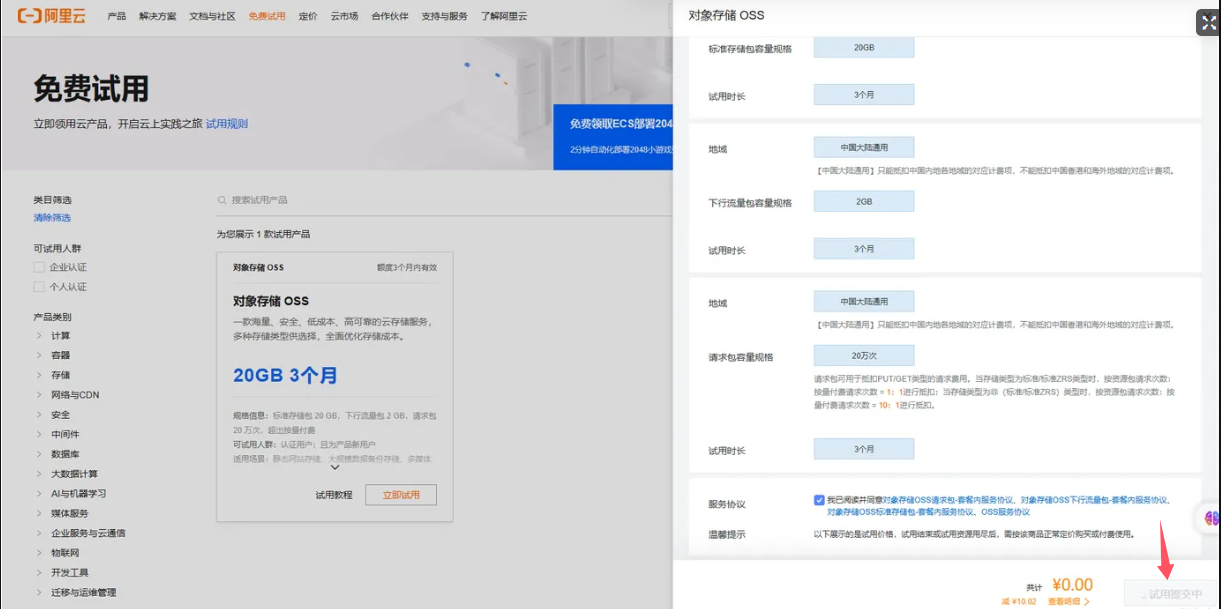Open the 文档与社区 top menu
Image resolution: width=1221 pixels, height=609 pixels.
tap(212, 17)
